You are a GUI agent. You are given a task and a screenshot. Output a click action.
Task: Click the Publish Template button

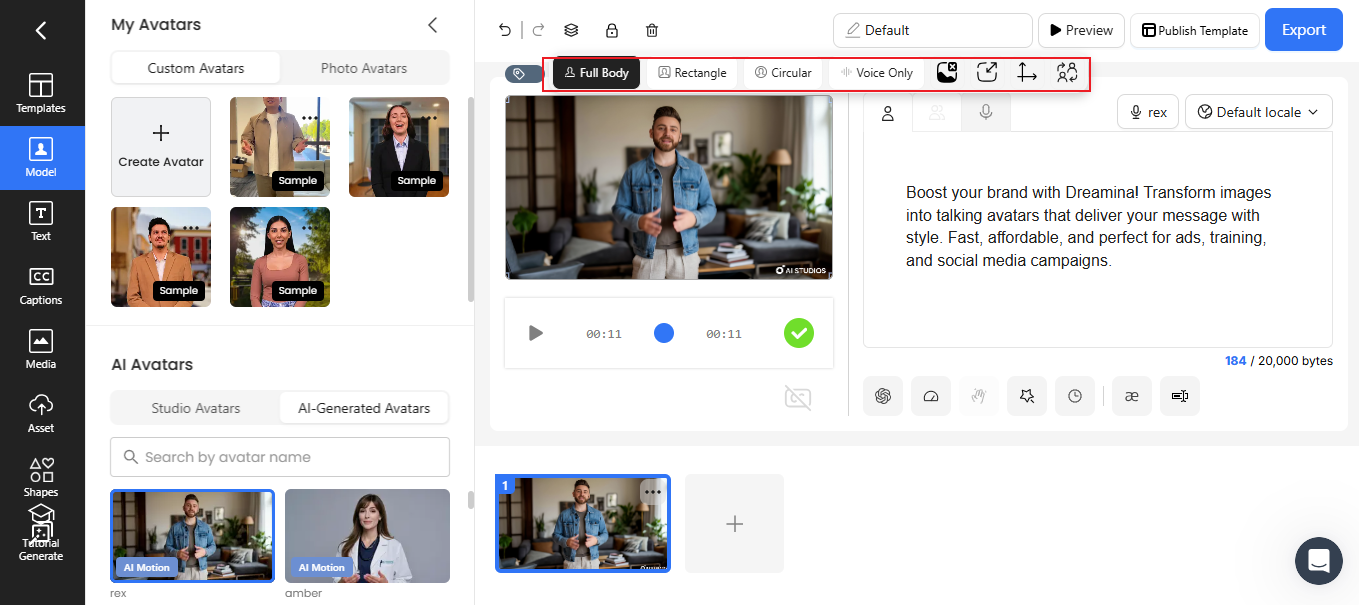1194,31
